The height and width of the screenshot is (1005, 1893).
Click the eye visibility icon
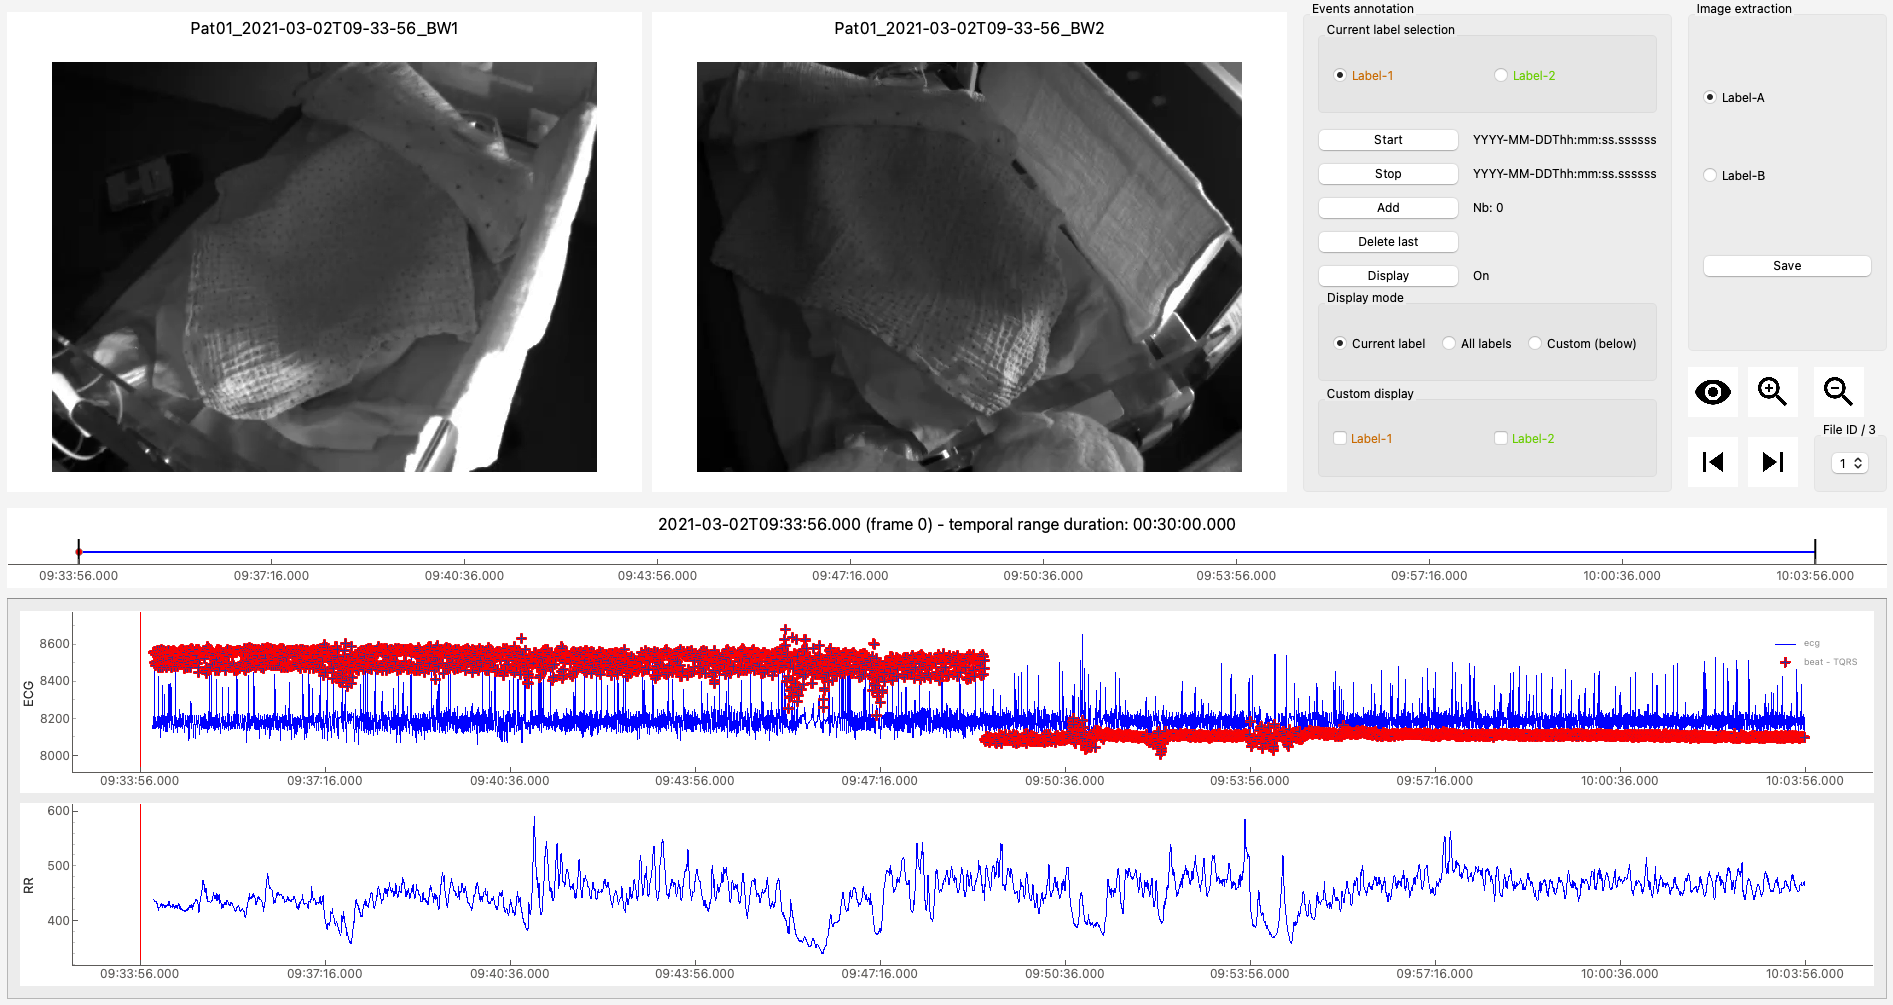(x=1713, y=392)
